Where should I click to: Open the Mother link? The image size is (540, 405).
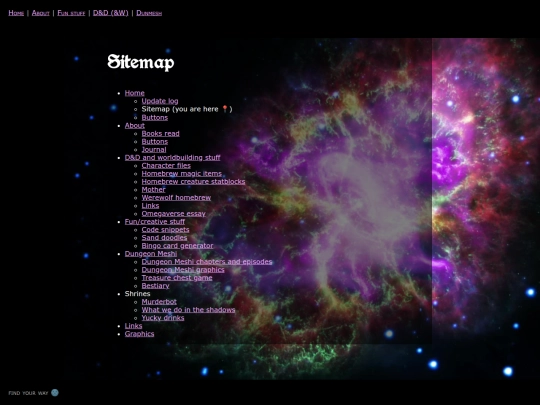coord(154,189)
